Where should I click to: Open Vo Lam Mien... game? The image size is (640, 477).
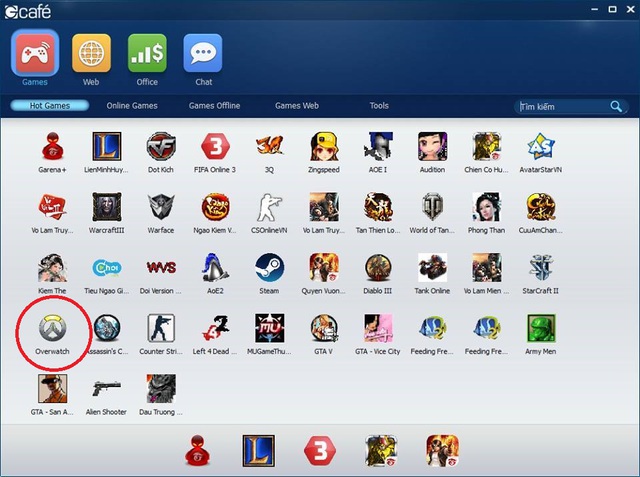(x=486, y=273)
